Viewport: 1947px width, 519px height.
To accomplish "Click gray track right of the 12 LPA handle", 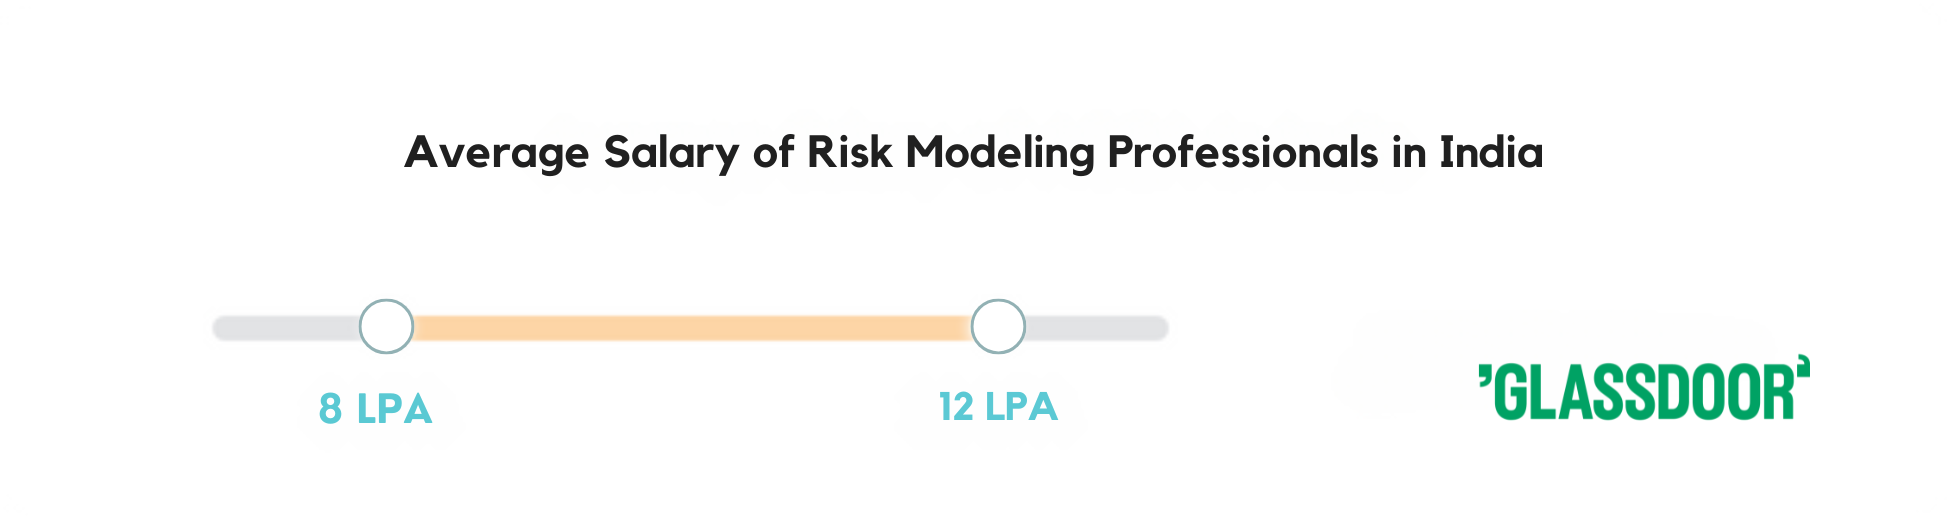I will 1097,328.
